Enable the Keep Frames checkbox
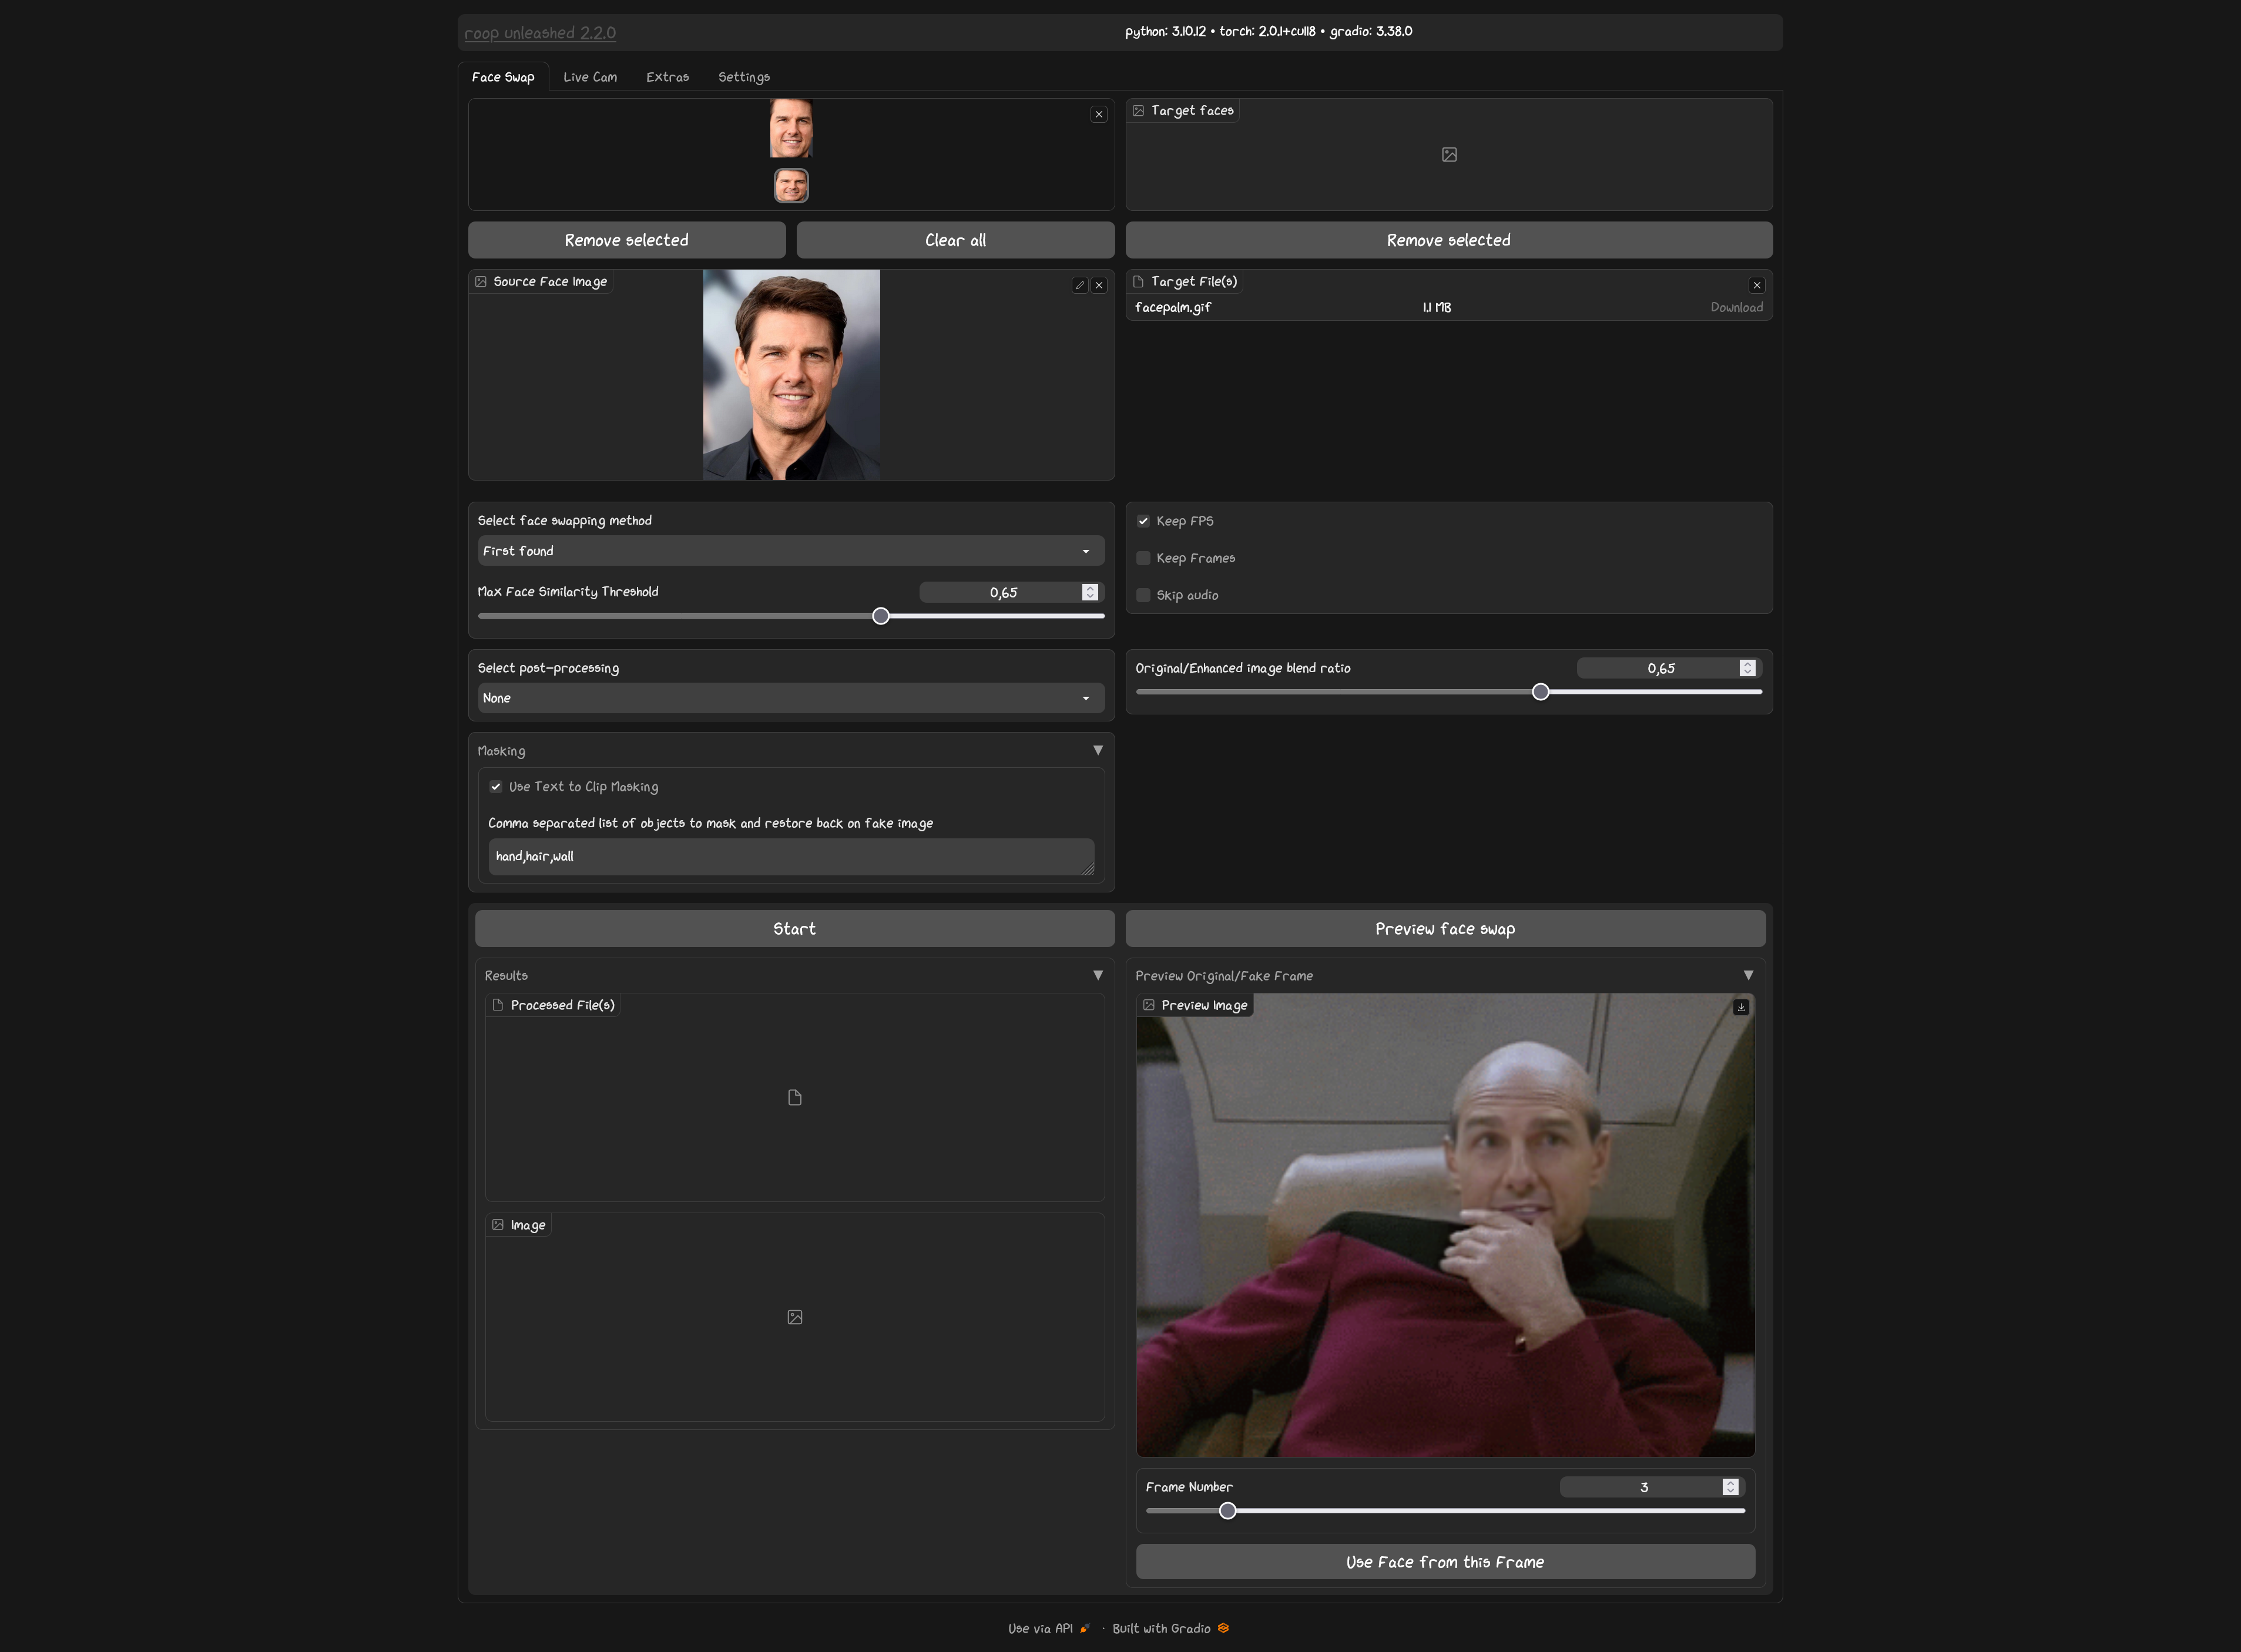This screenshot has width=2241, height=1652. pyautogui.click(x=1143, y=557)
